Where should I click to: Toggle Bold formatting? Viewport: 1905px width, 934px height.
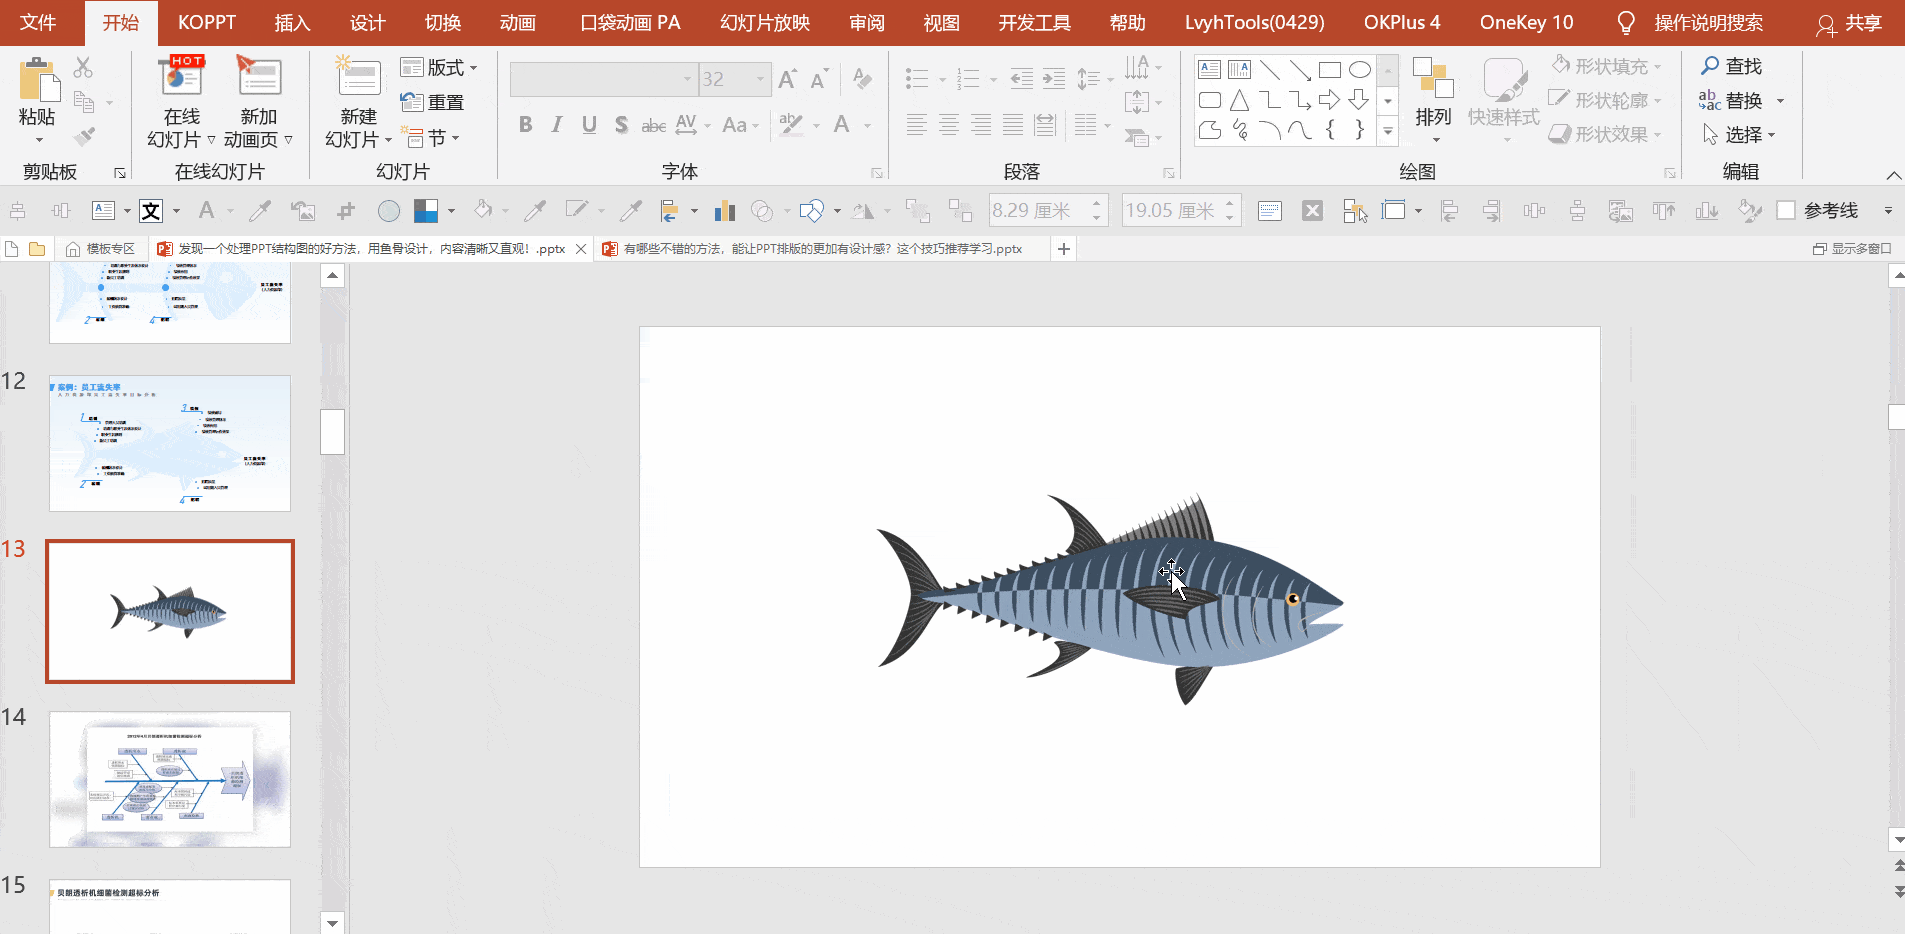point(525,125)
